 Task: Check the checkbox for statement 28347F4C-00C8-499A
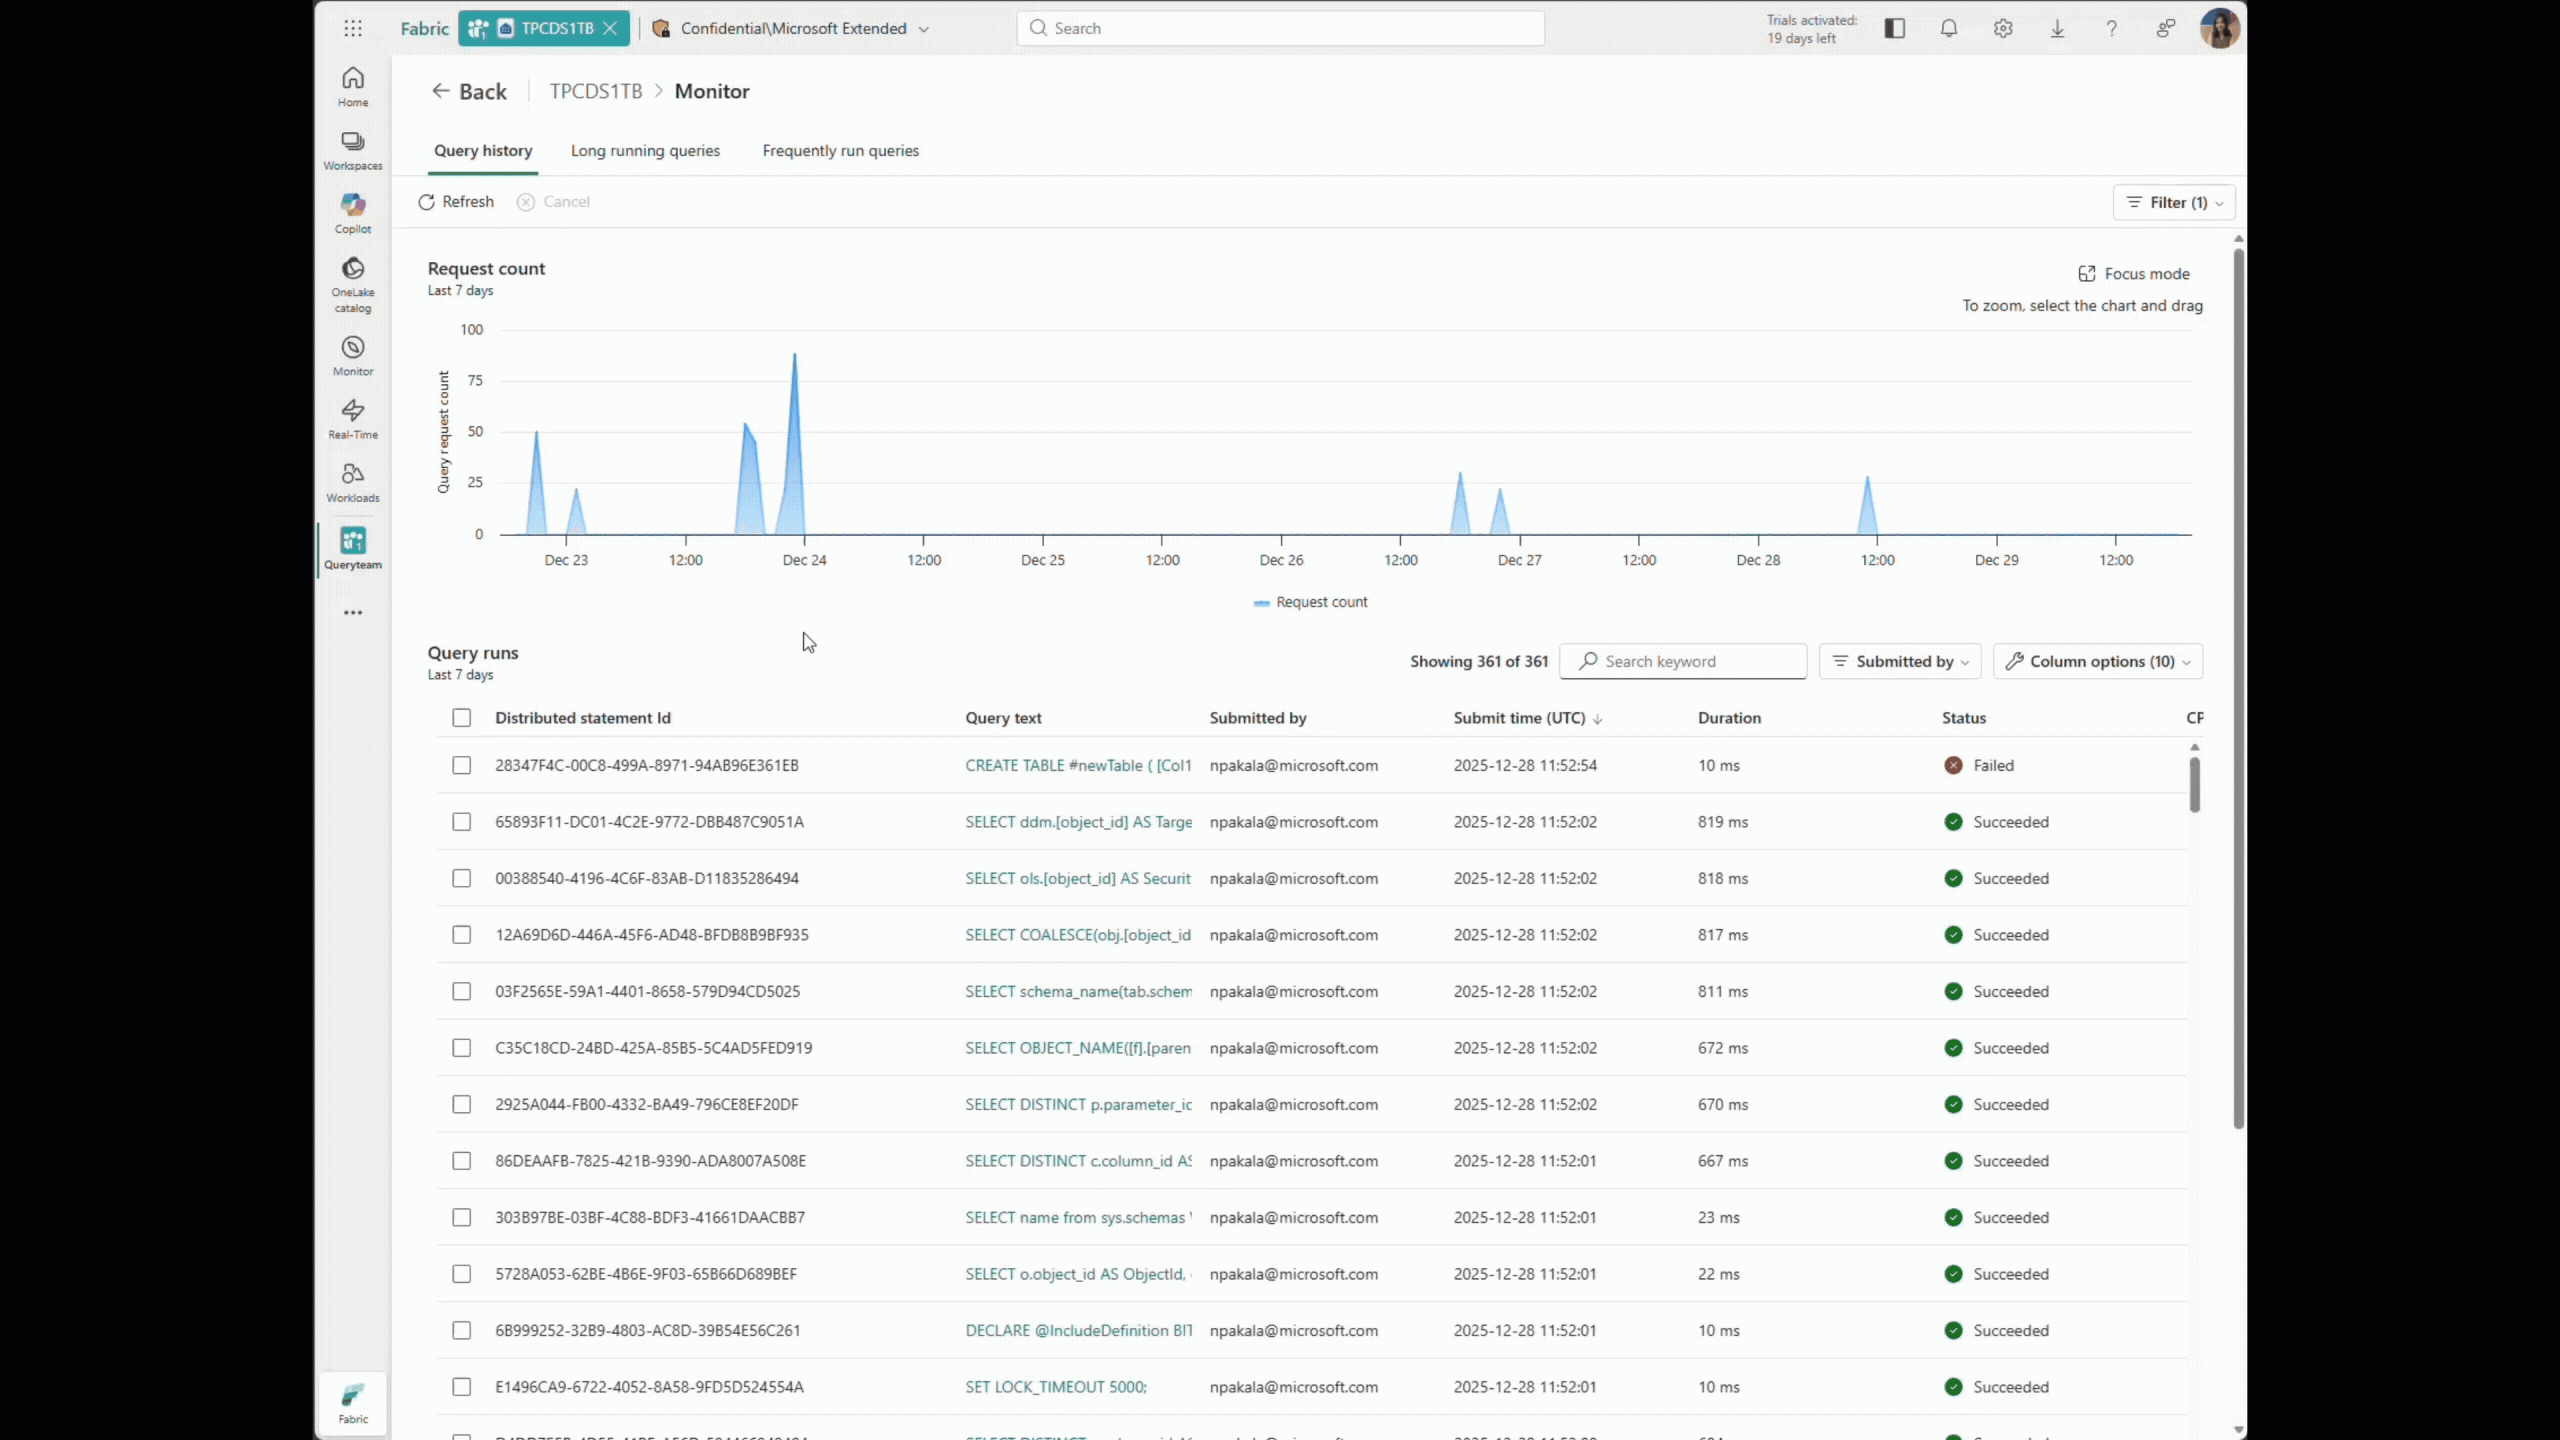461,765
